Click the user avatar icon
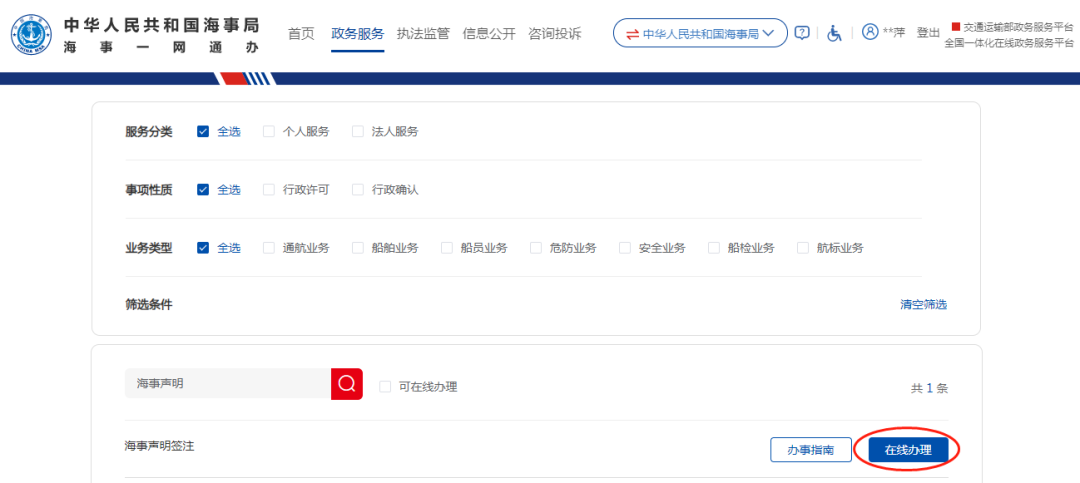The image size is (1080, 483). point(870,32)
